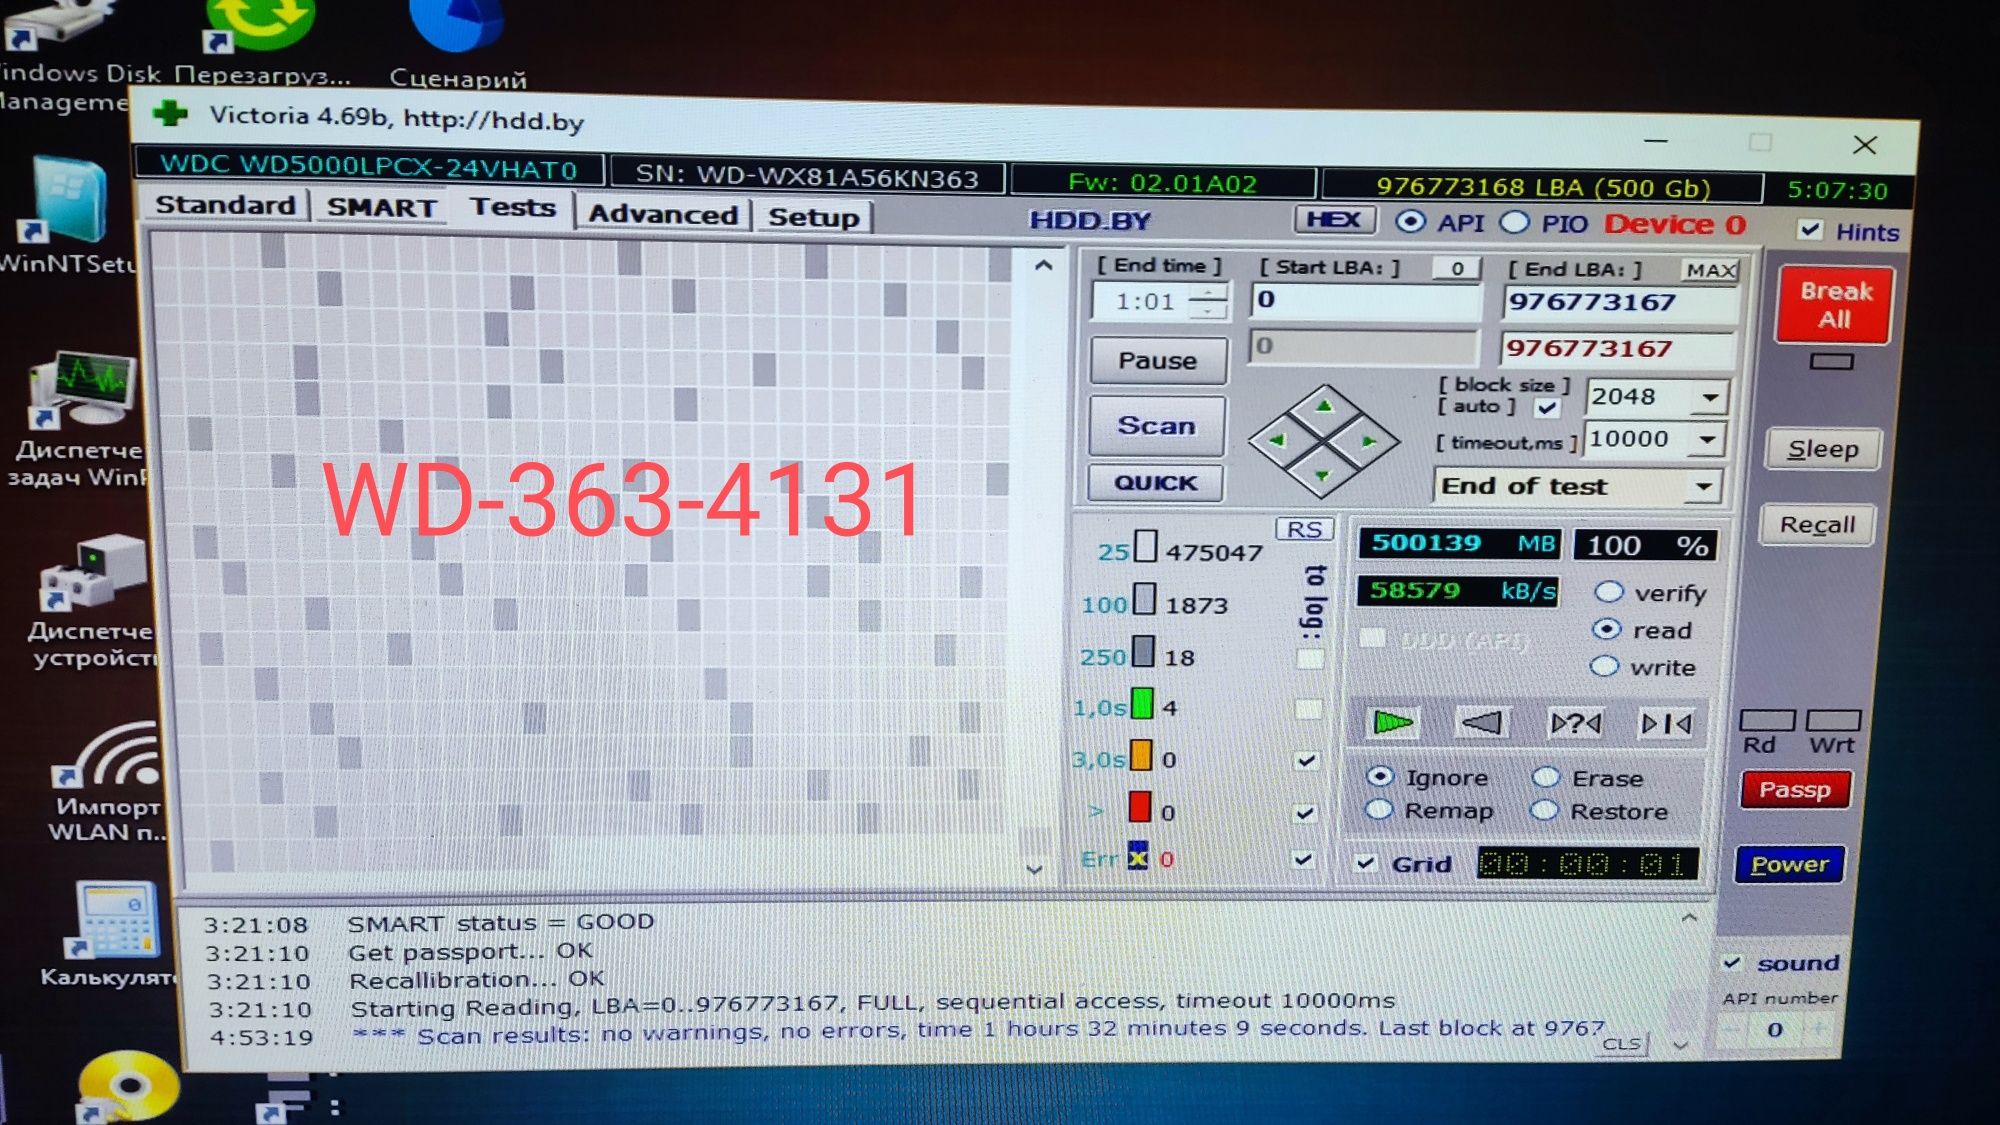Viewport: 2000px width, 1125px height.
Task: Select the read test mode
Action: point(1607,629)
